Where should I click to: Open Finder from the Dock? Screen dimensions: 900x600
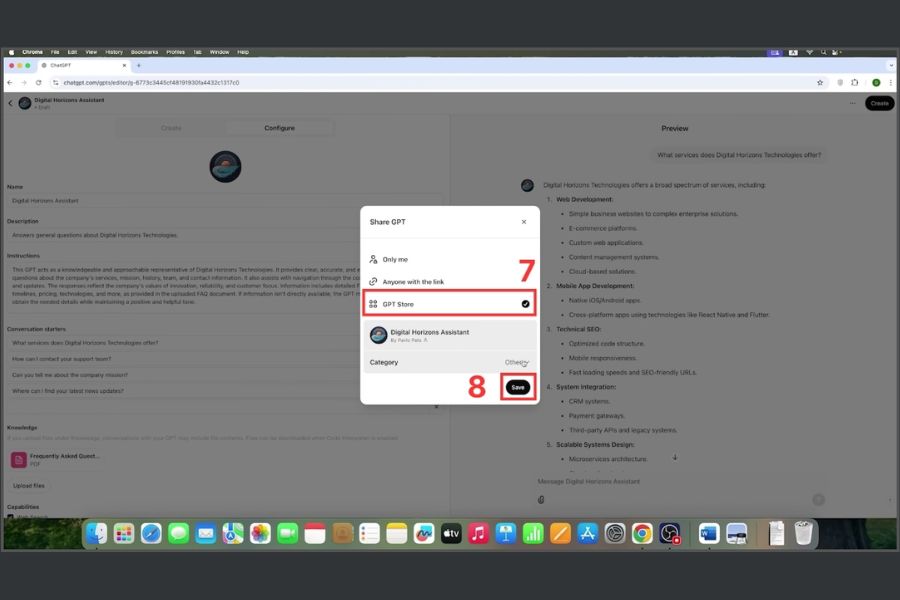tap(97, 534)
